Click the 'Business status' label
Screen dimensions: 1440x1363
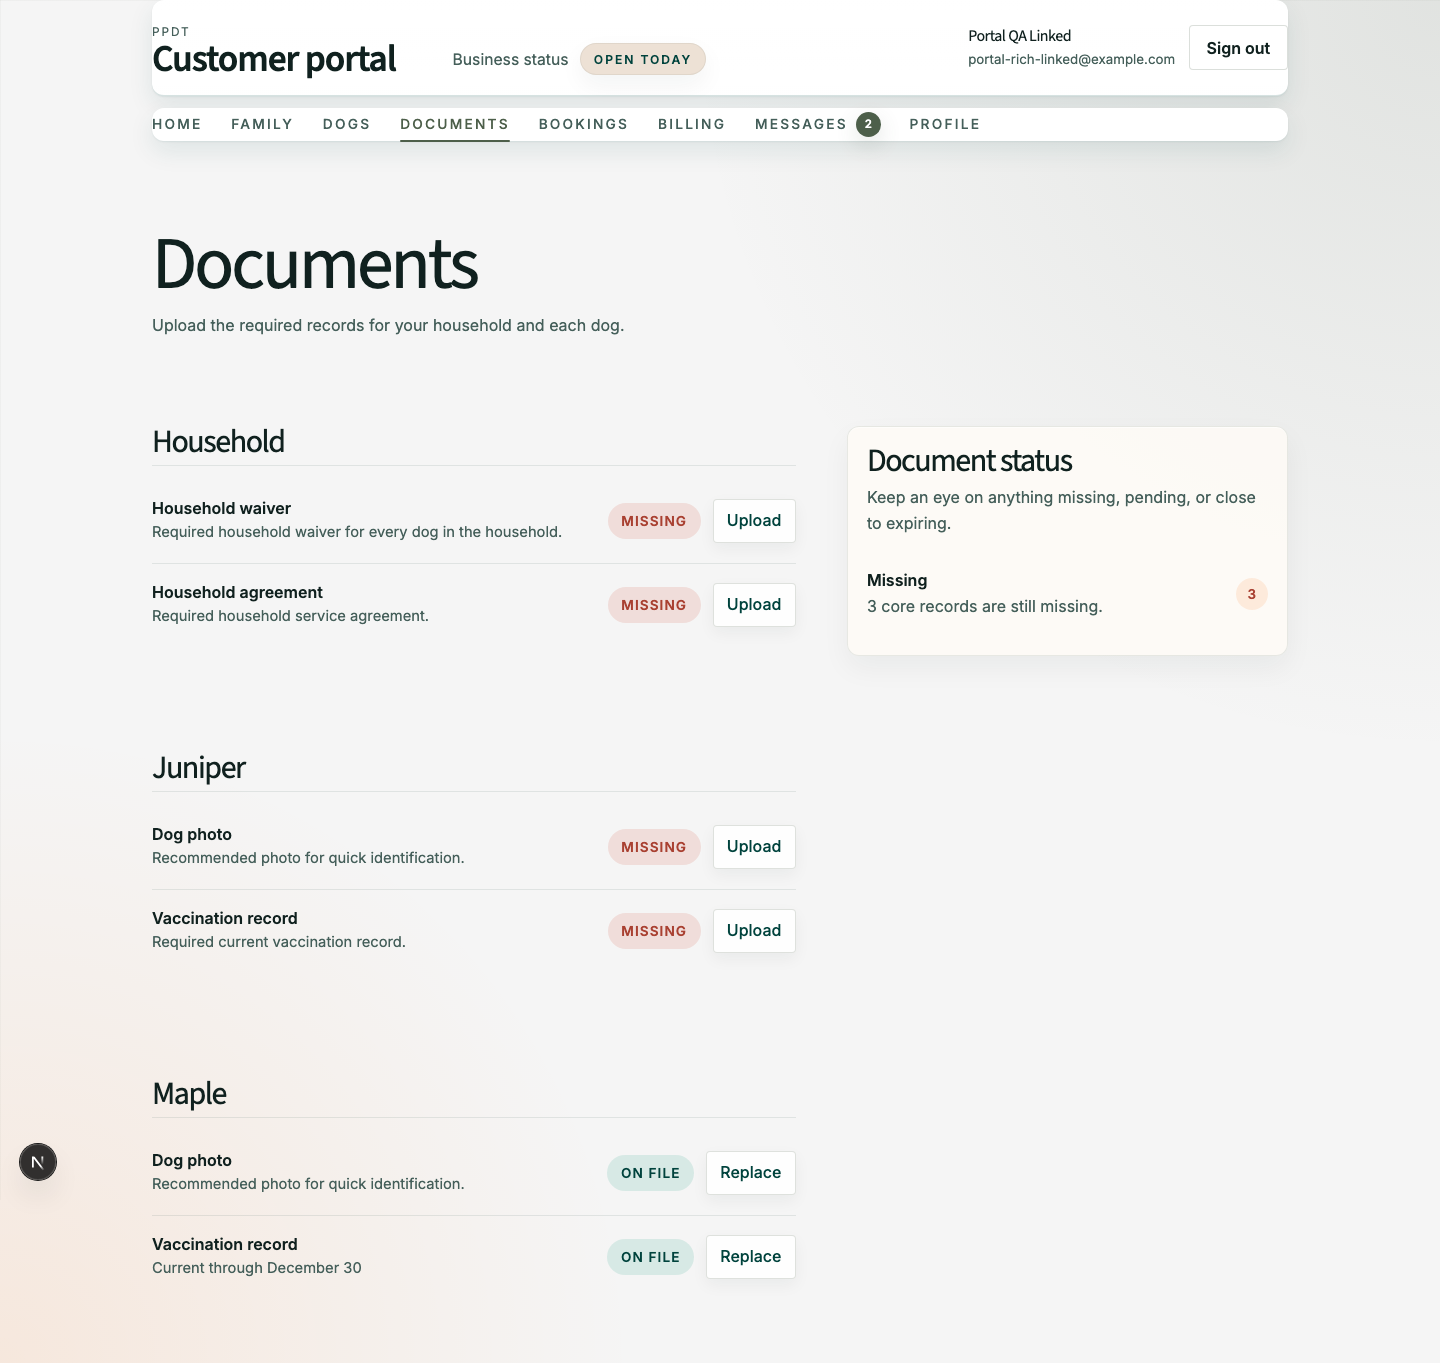pyautogui.click(x=510, y=59)
